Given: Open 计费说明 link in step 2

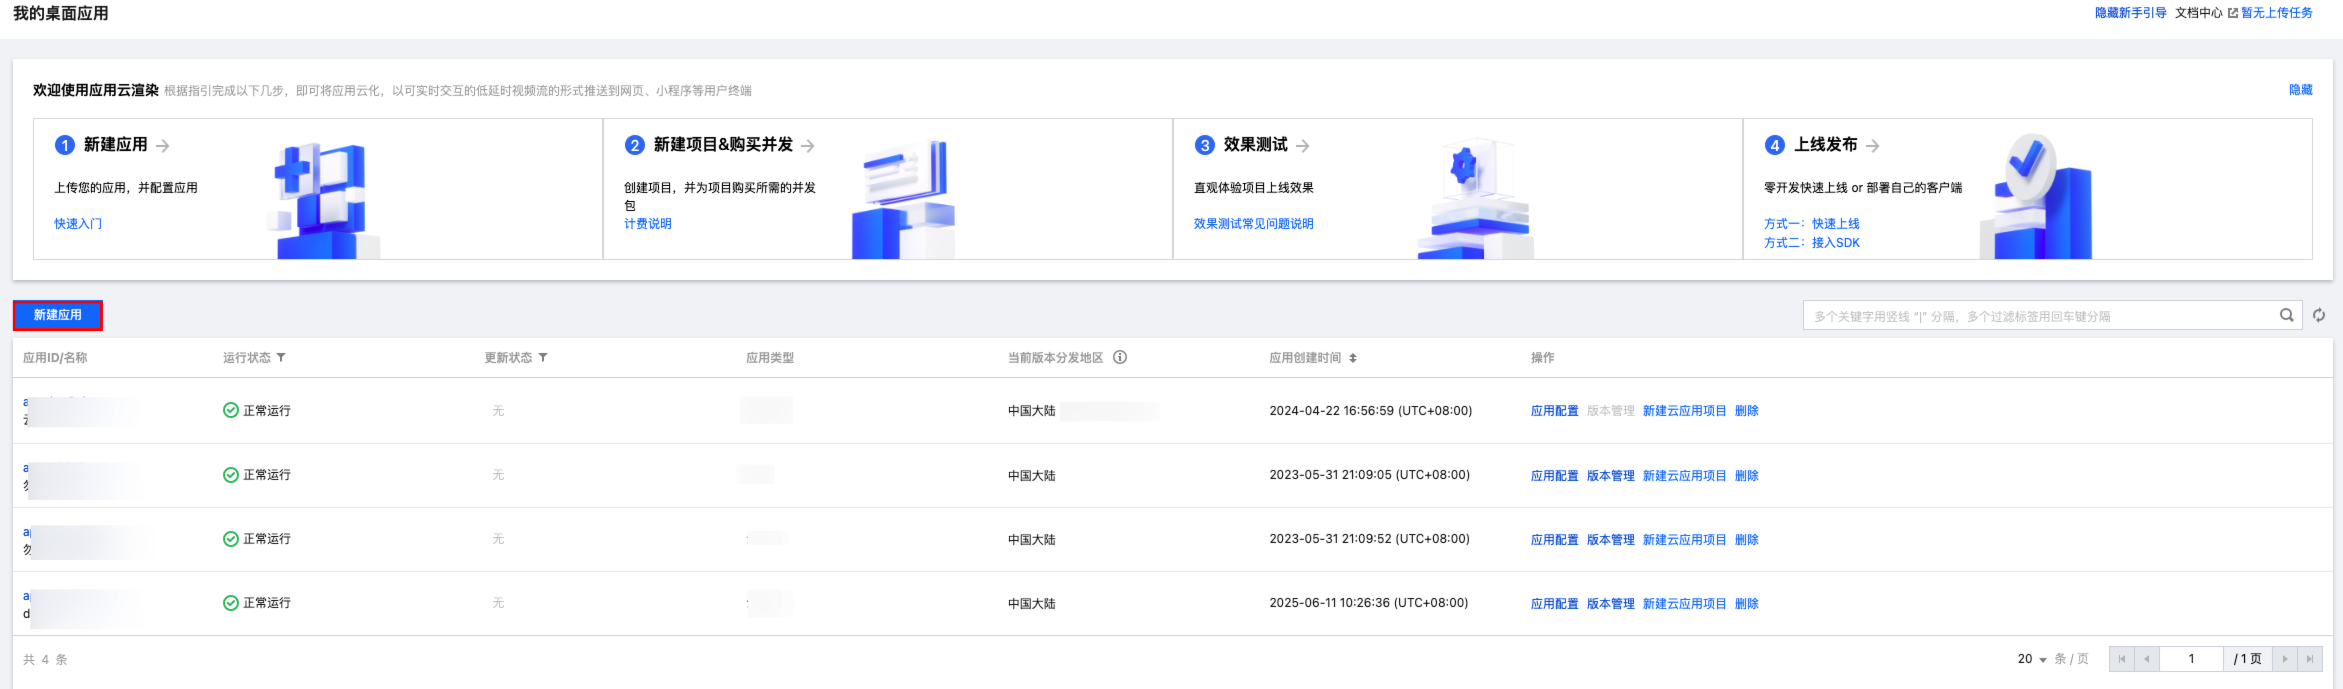Looking at the screenshot, I should tap(648, 224).
